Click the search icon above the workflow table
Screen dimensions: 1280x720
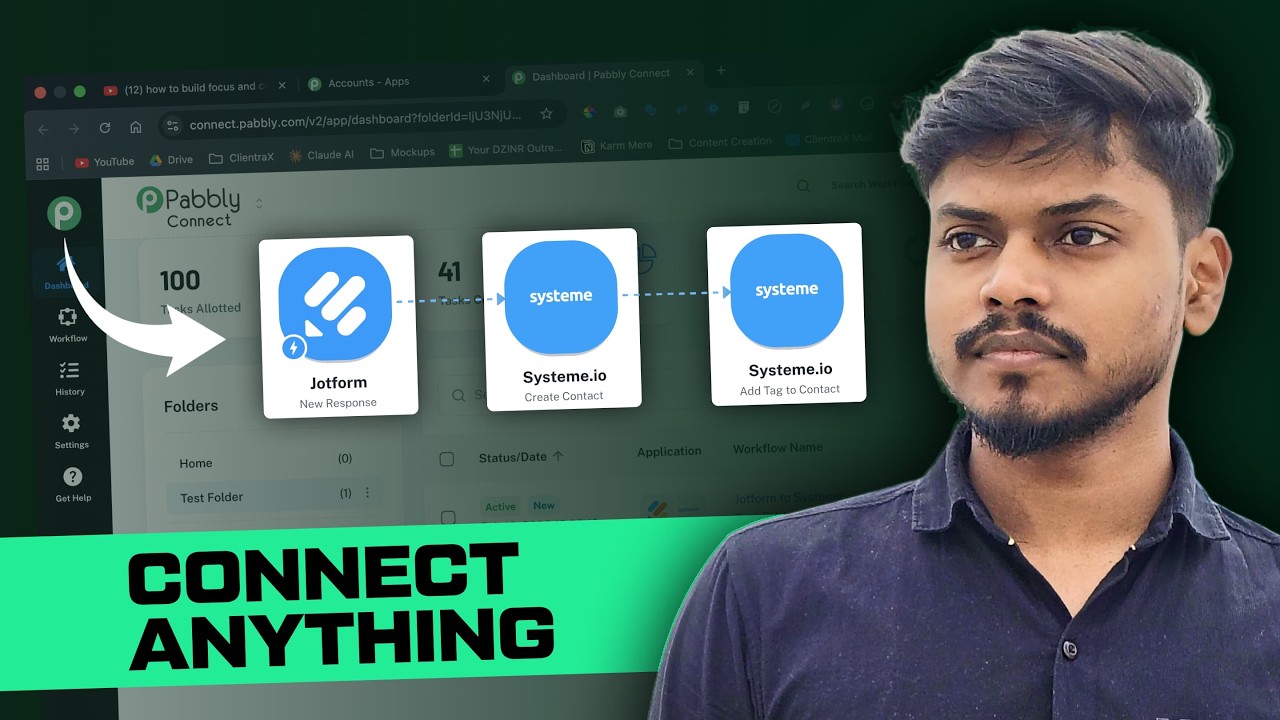pyautogui.click(x=458, y=396)
